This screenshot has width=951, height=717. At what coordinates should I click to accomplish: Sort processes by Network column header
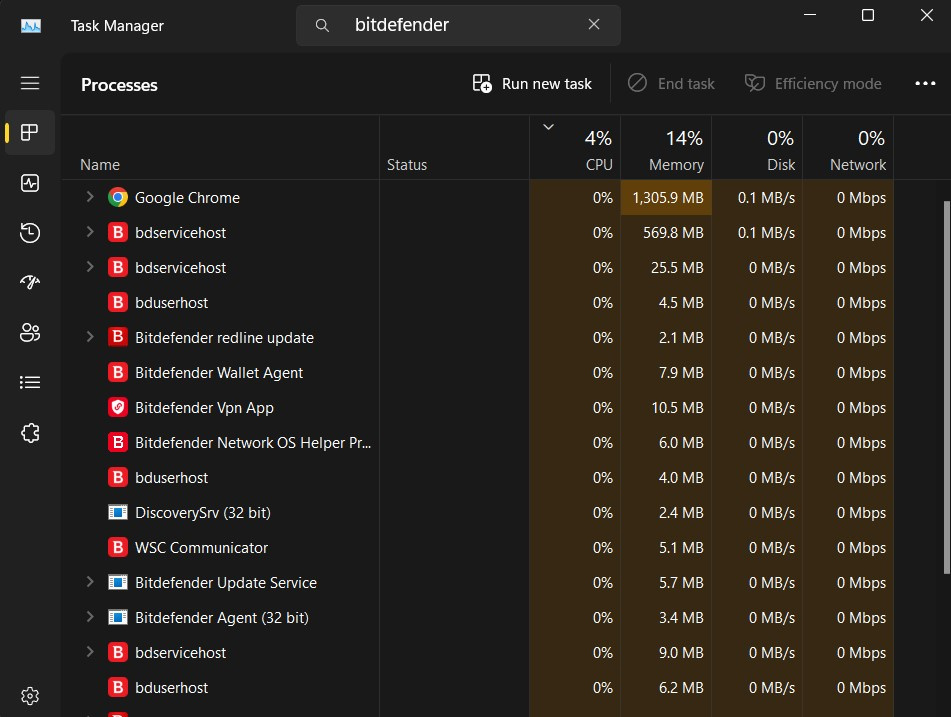pos(848,147)
